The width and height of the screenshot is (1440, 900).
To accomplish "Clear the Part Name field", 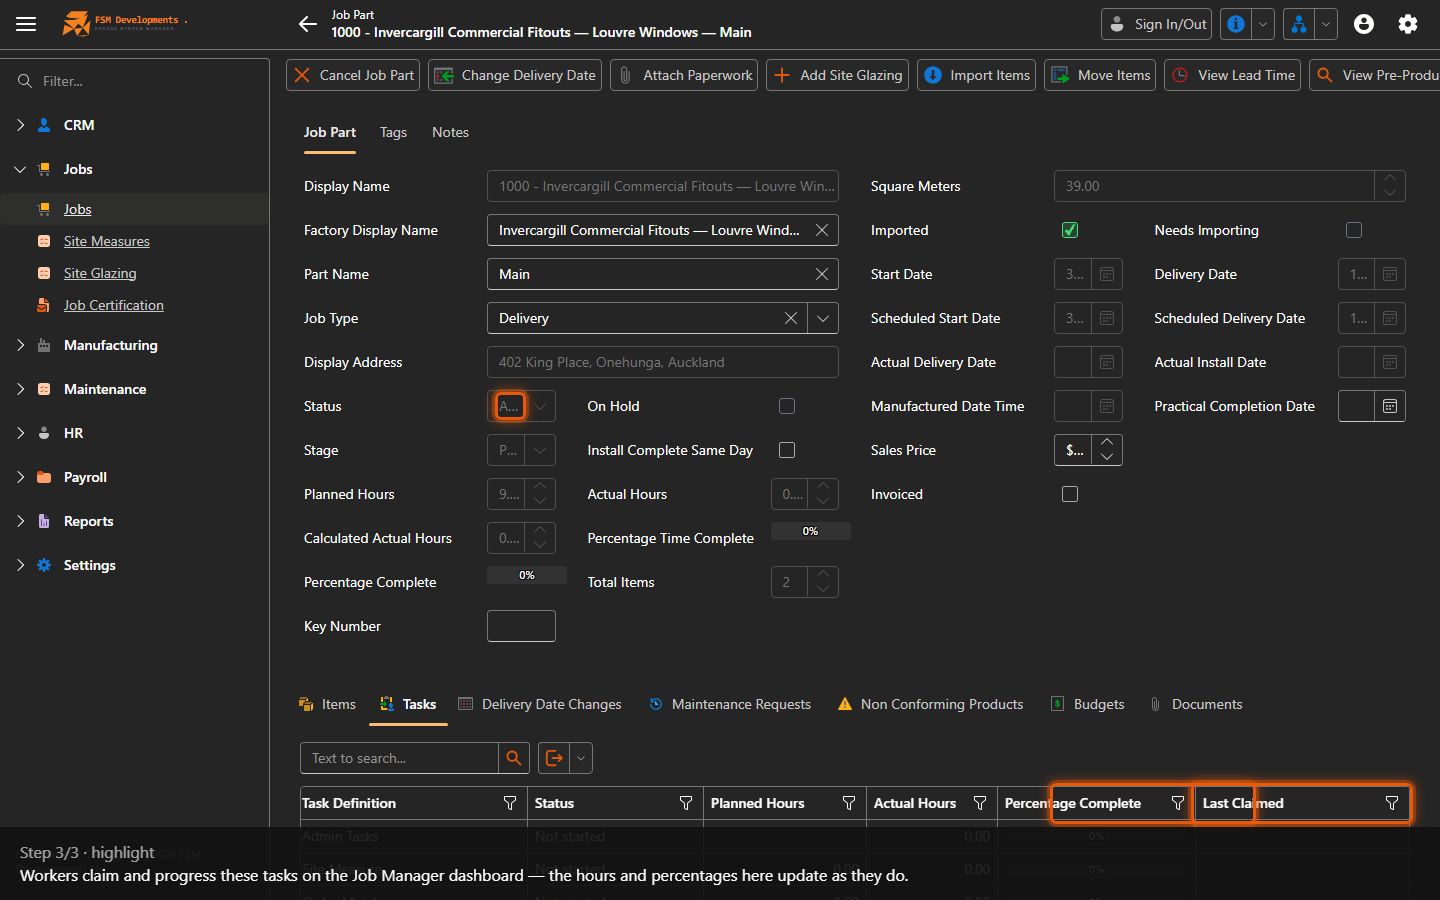I will tap(822, 274).
